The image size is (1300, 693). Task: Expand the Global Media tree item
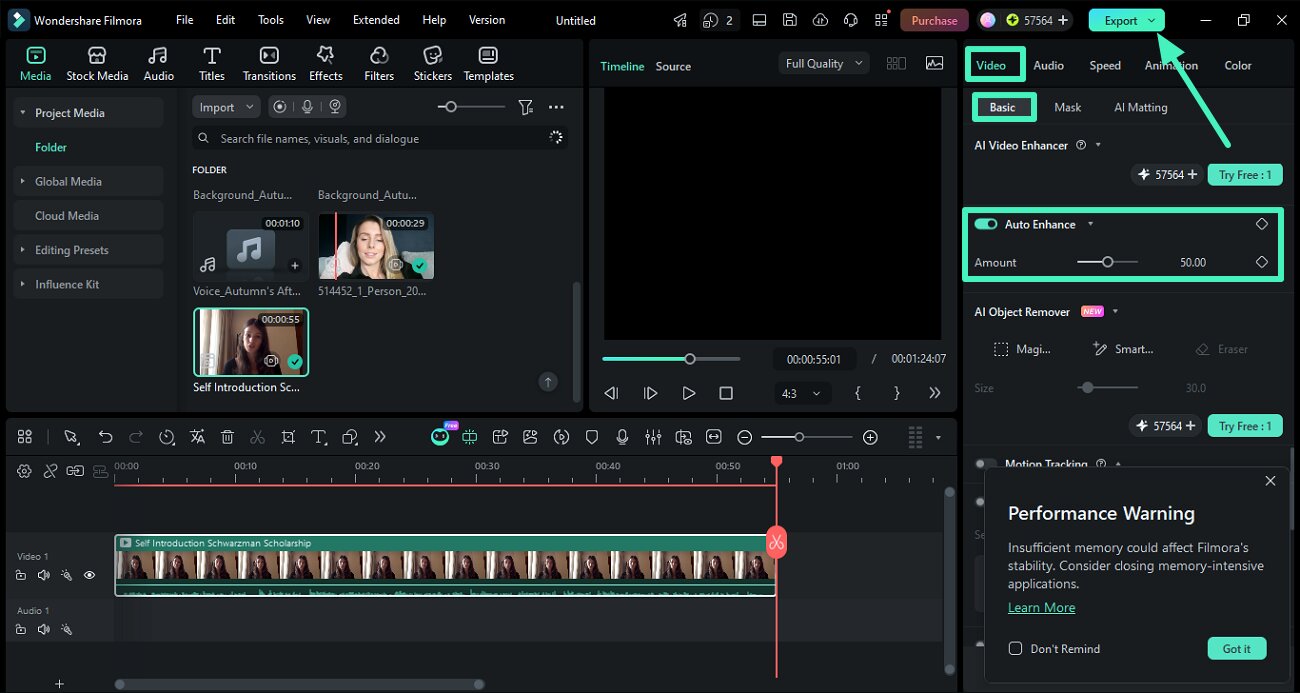[x=22, y=181]
